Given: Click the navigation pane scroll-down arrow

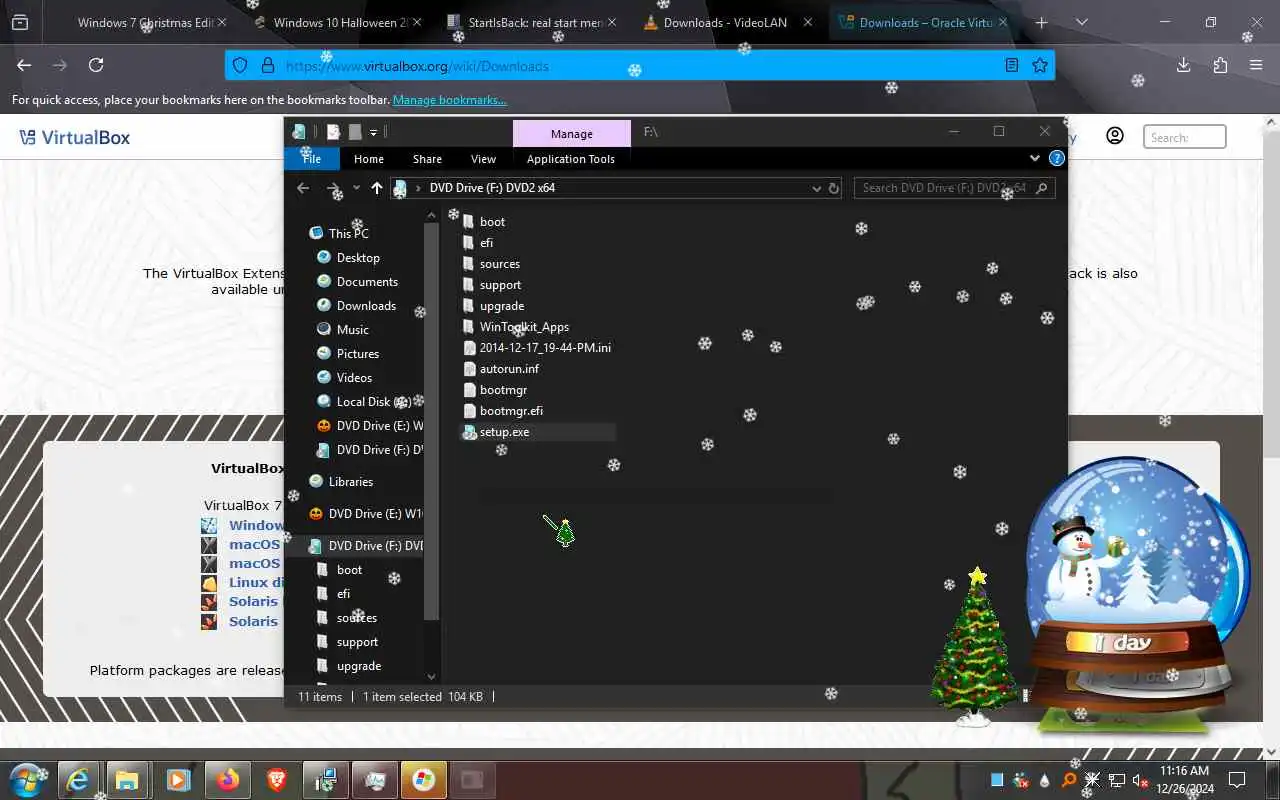Looking at the screenshot, I should pyautogui.click(x=432, y=677).
